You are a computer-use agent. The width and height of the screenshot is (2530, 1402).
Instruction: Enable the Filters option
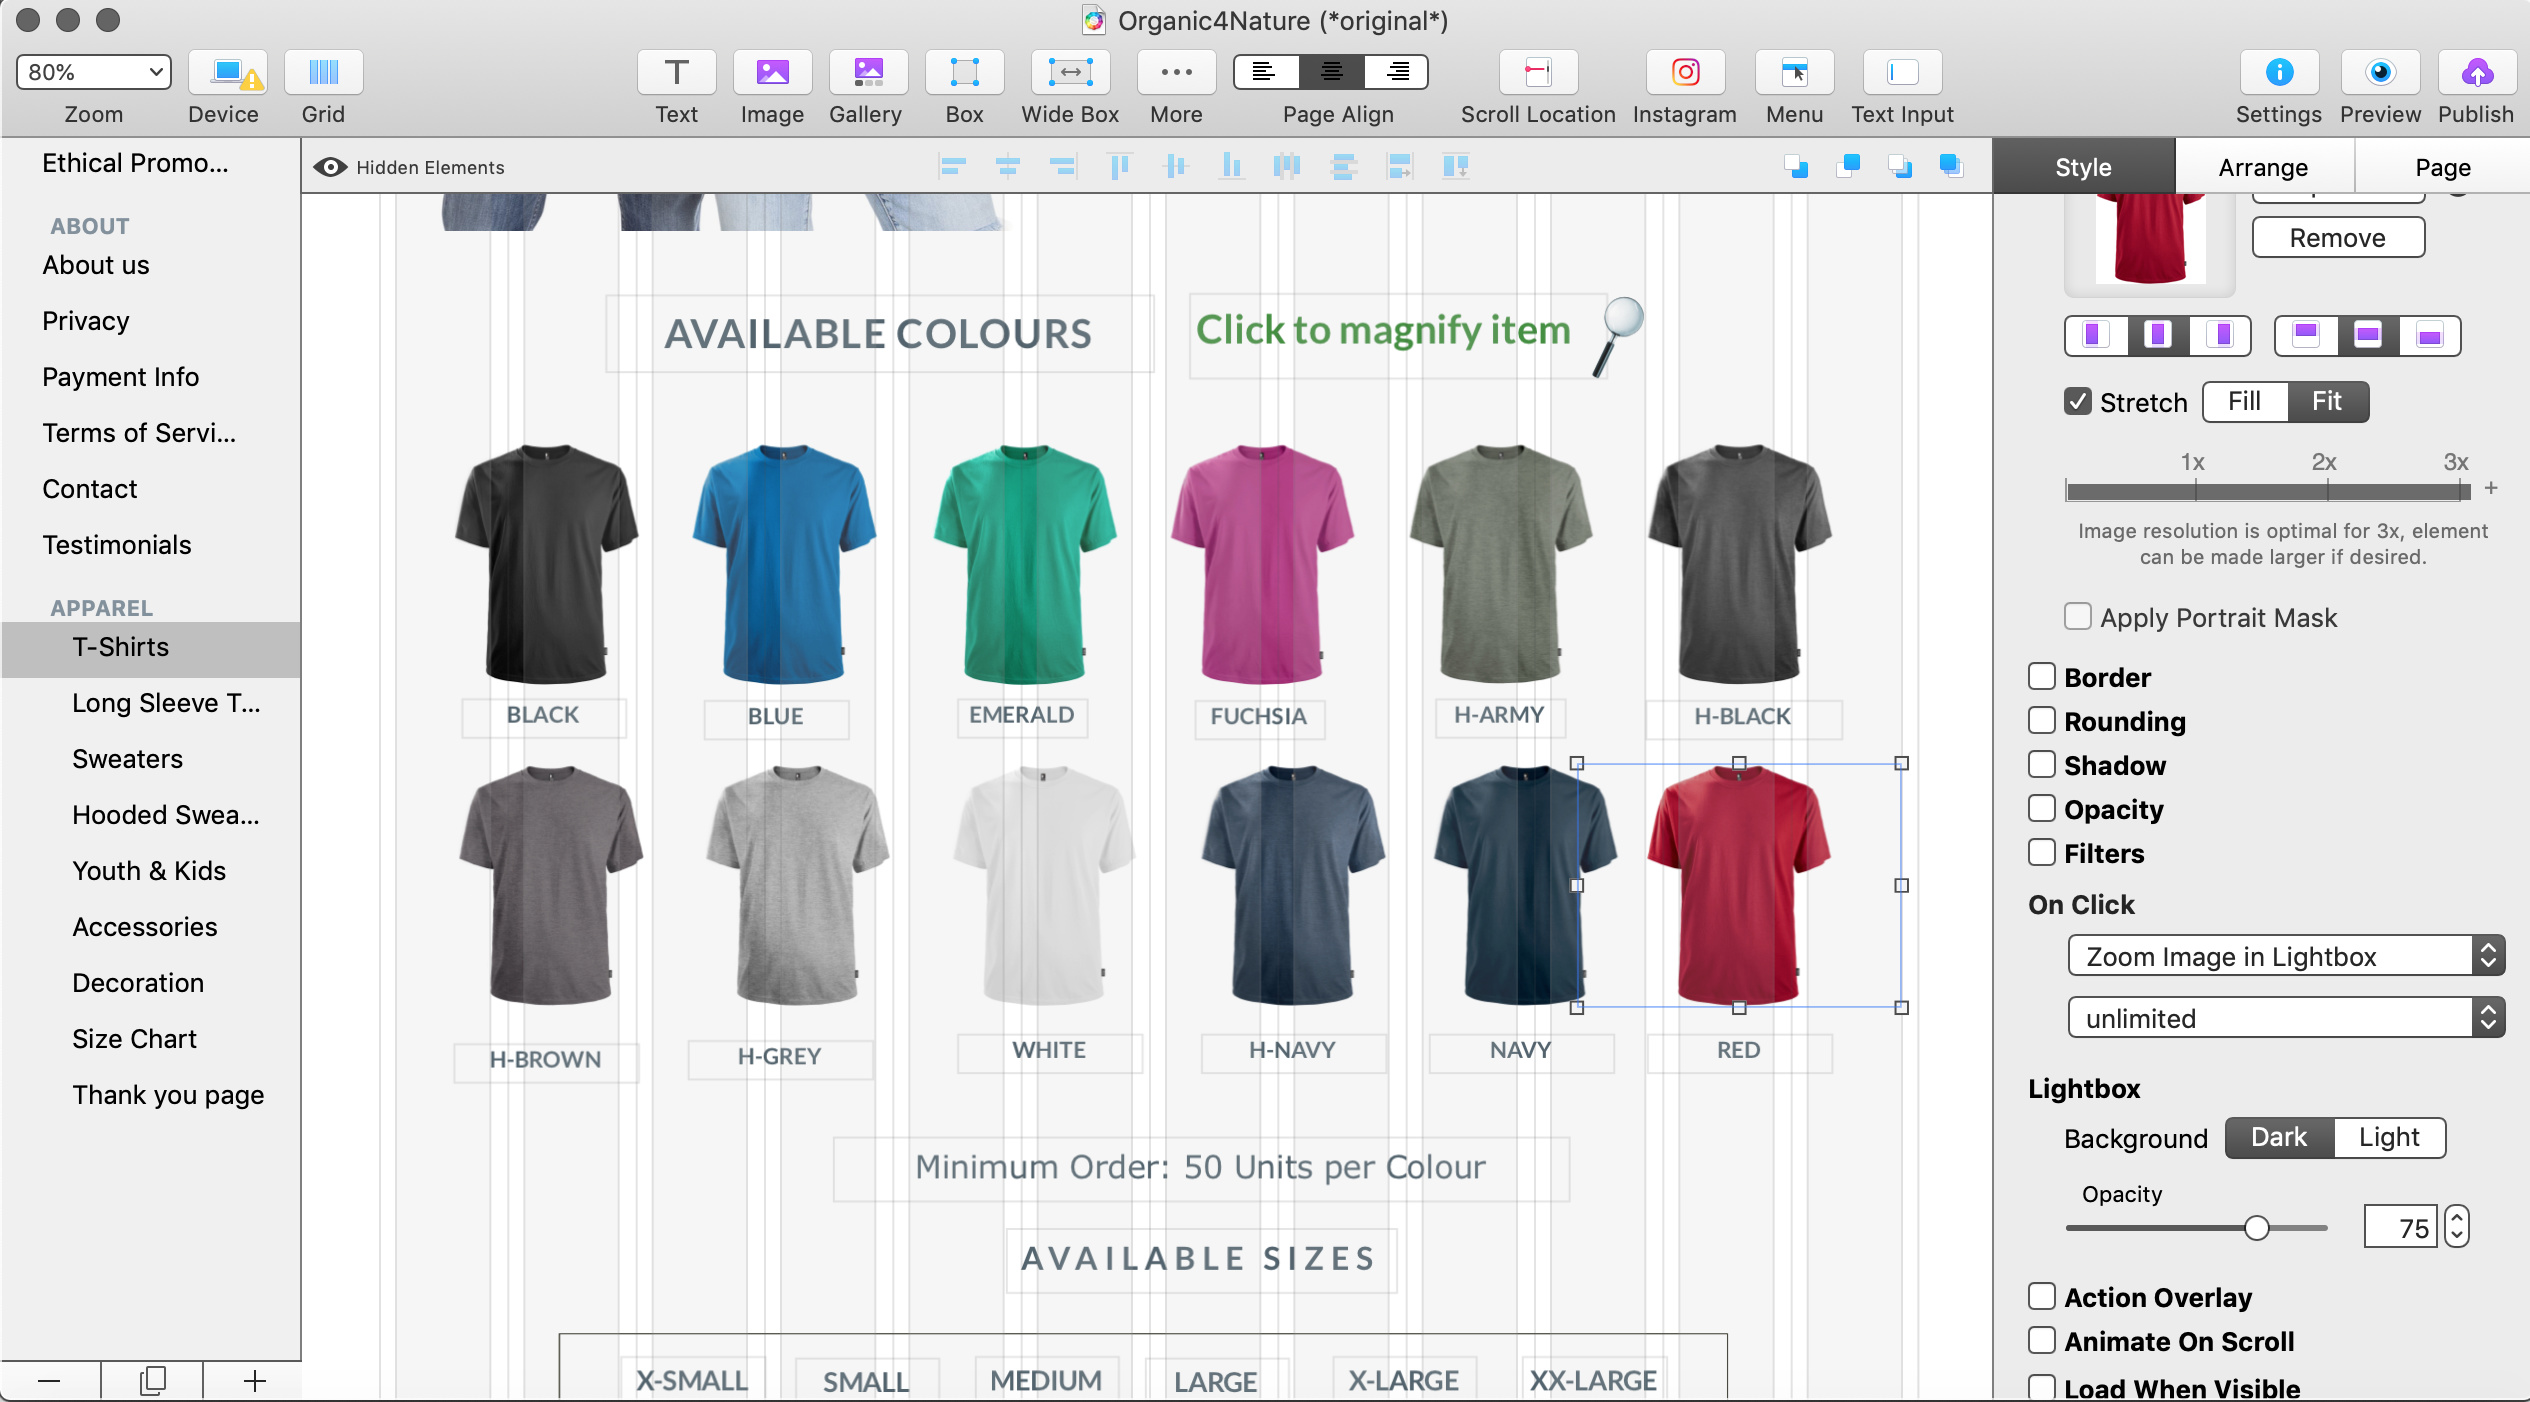(2041, 853)
